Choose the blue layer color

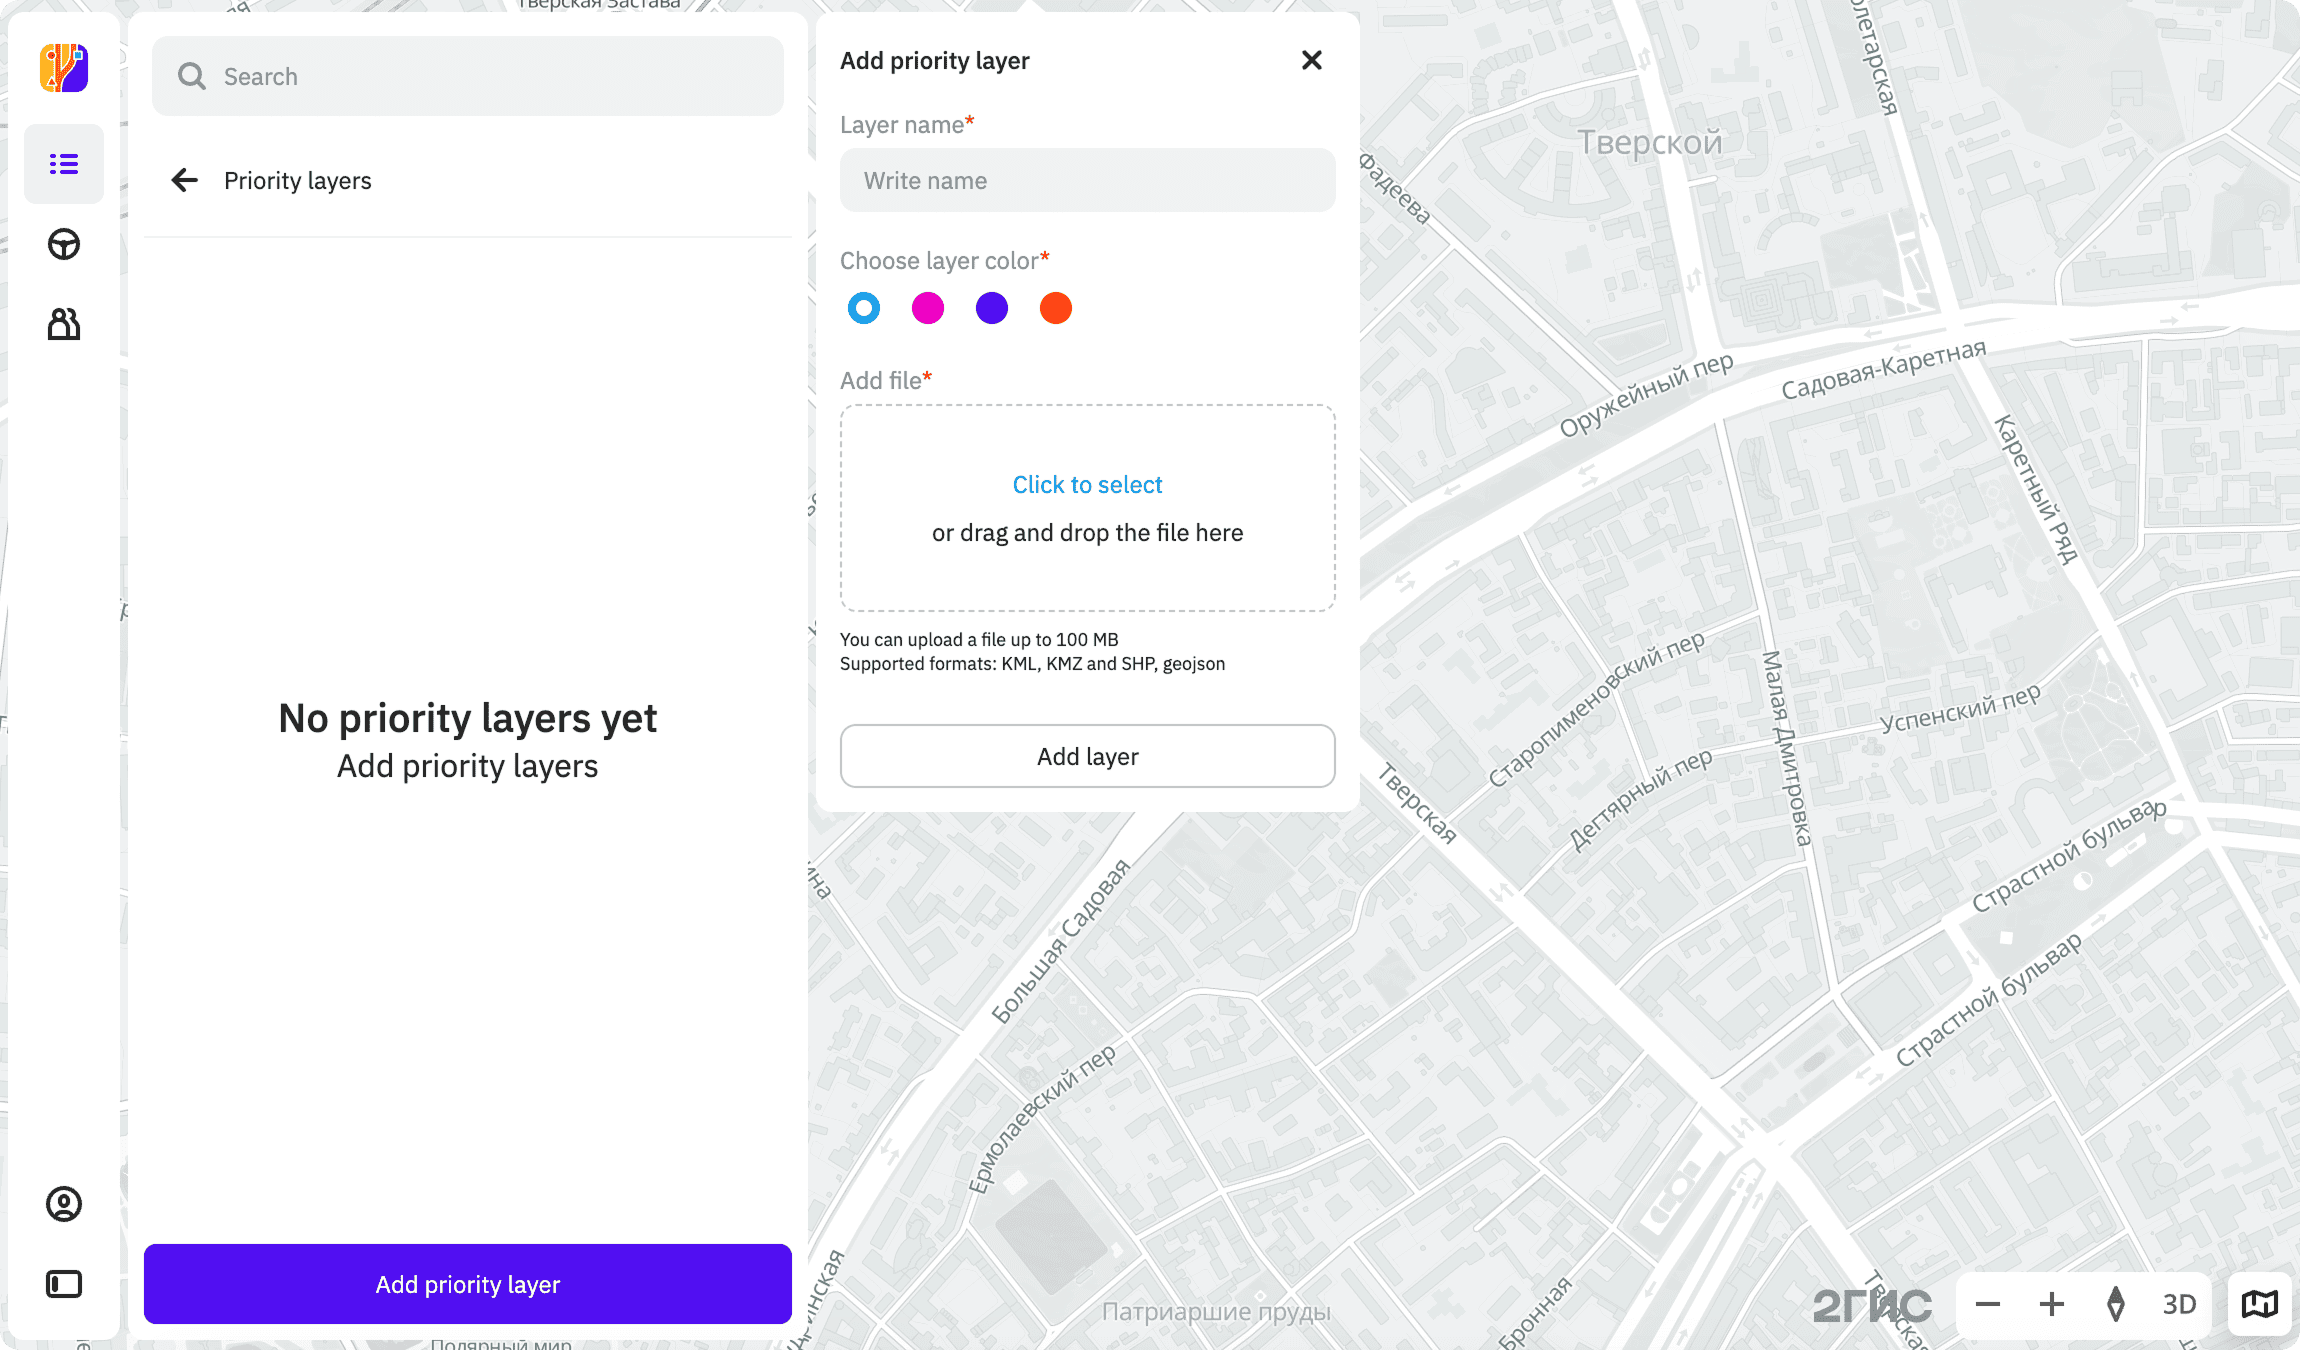864,308
